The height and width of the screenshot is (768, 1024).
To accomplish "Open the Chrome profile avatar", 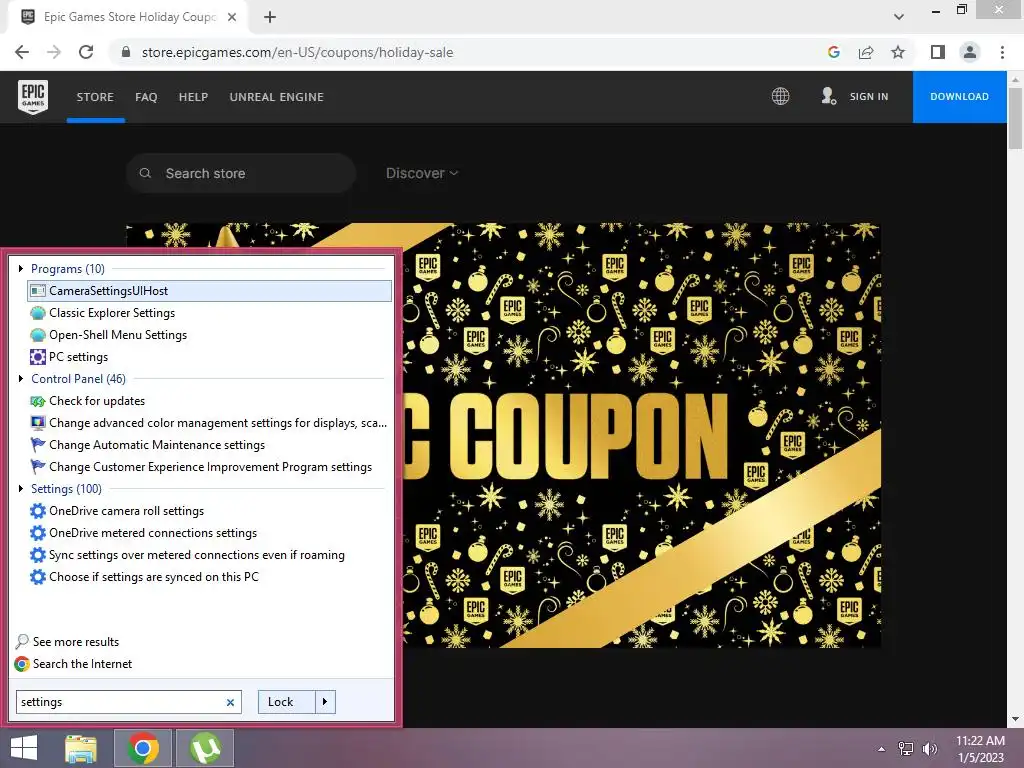I will (970, 52).
